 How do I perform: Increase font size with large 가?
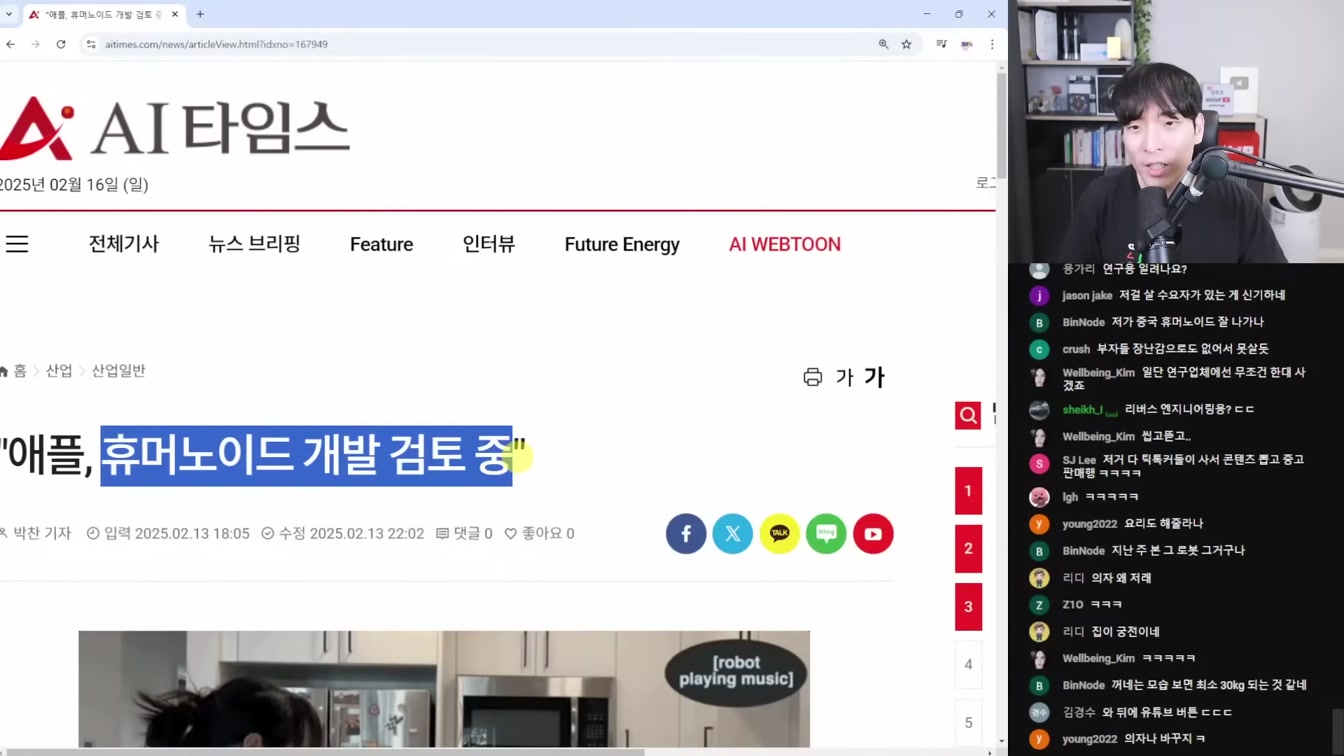pos(875,377)
